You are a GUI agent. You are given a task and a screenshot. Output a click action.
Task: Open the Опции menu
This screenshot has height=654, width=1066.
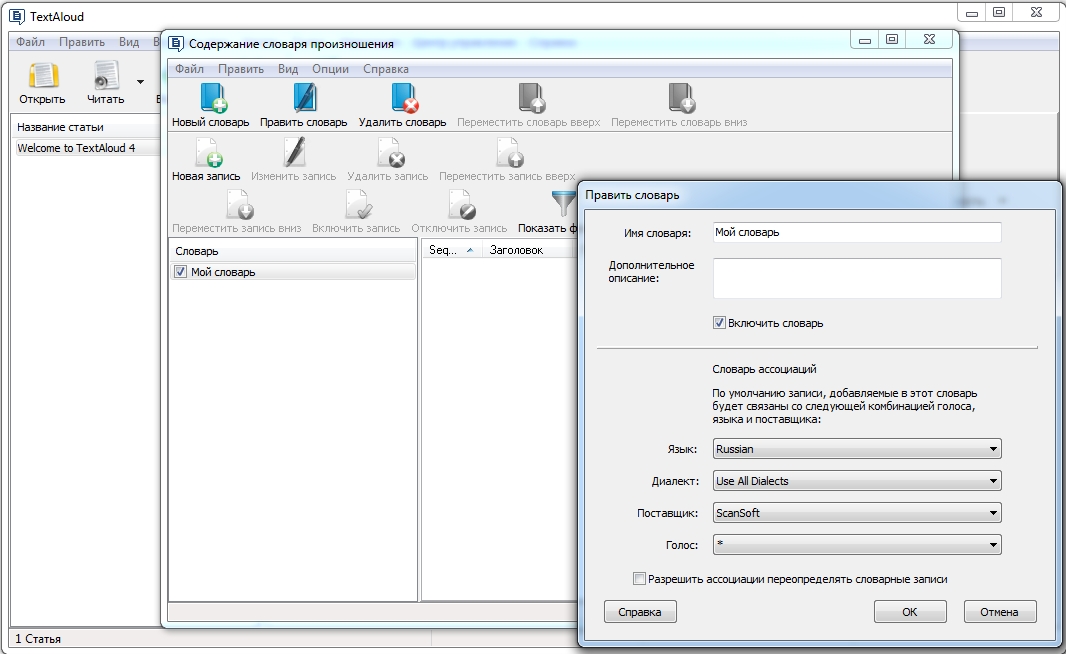[x=330, y=69]
